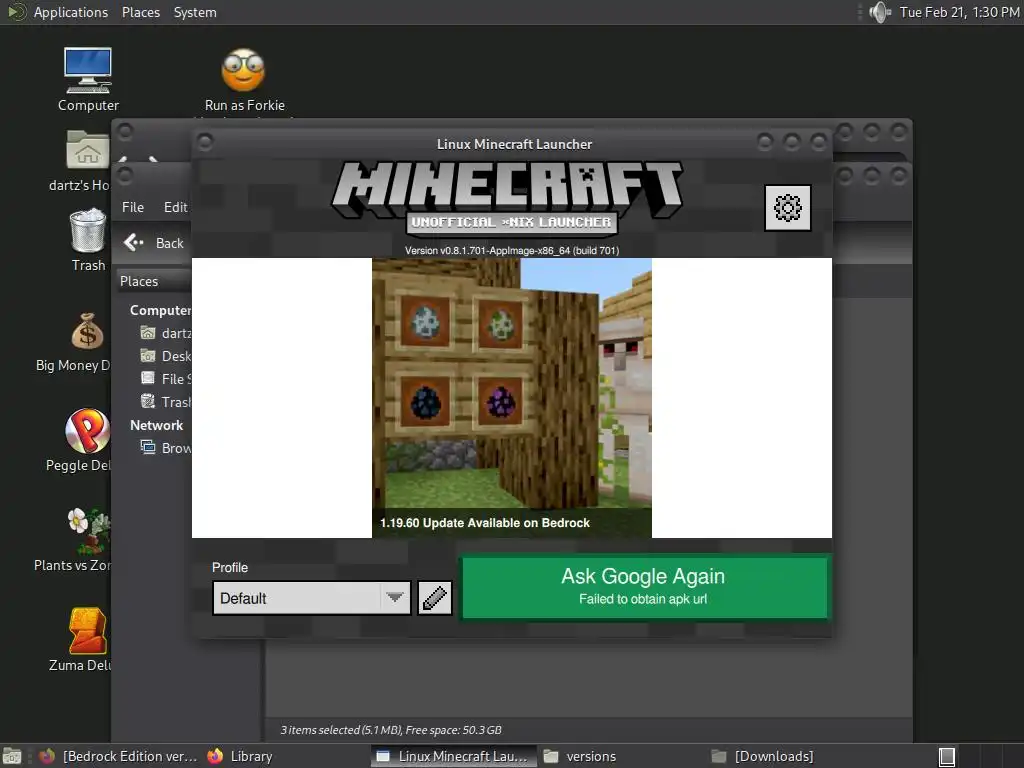
Task: Launch Run as Forkie desktop icon
Action: pos(244,81)
